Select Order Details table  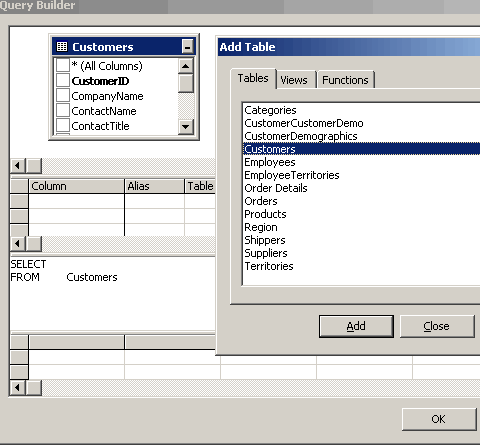(x=276, y=188)
